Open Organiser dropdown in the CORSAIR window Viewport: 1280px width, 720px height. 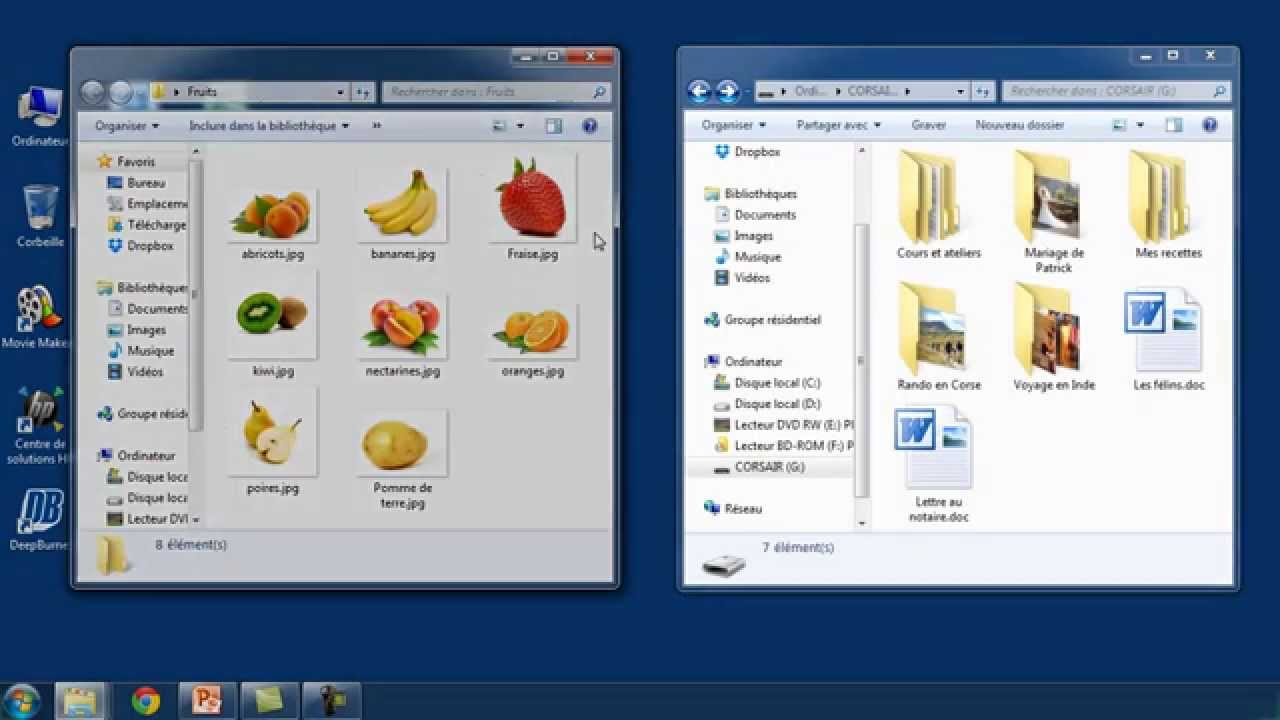(734, 125)
